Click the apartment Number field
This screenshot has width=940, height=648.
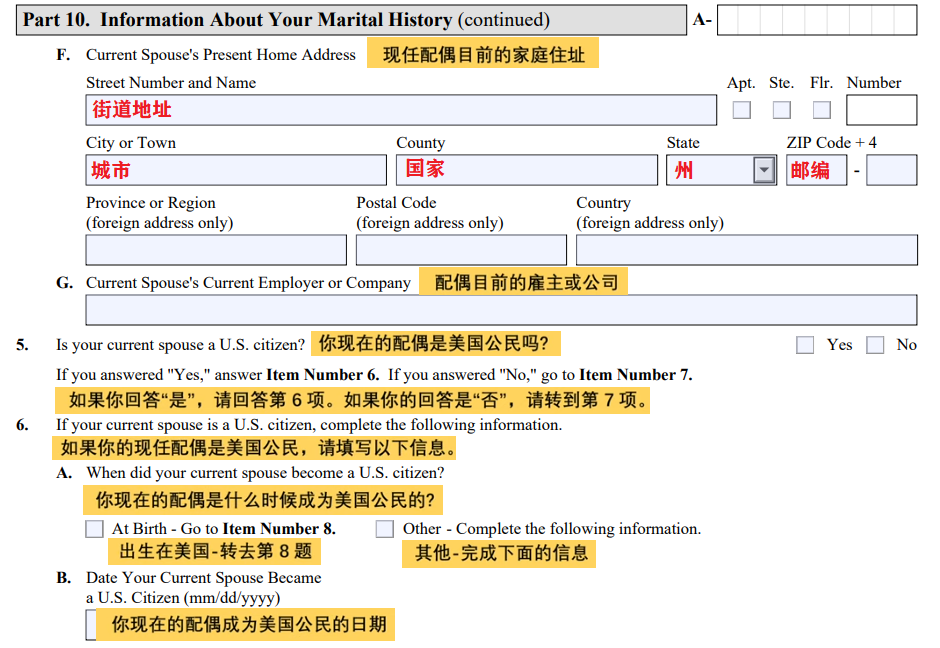(x=881, y=110)
